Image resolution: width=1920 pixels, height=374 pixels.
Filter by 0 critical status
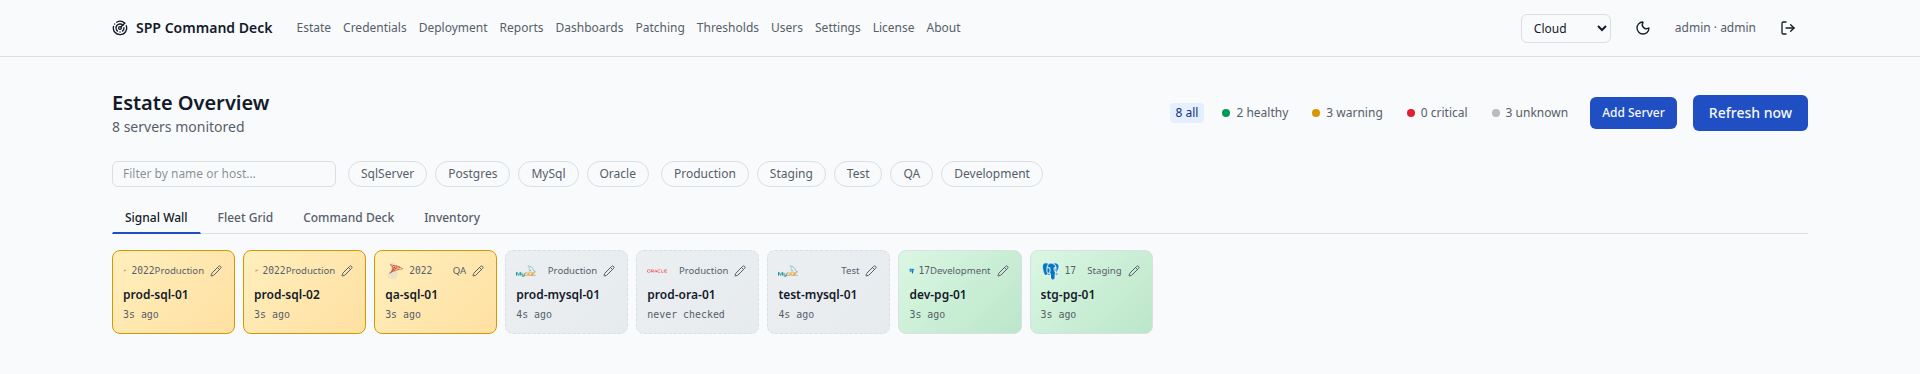pos(1437,113)
